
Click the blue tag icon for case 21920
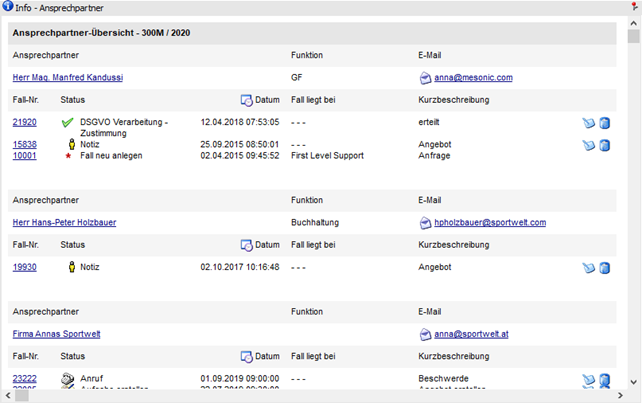(589, 123)
